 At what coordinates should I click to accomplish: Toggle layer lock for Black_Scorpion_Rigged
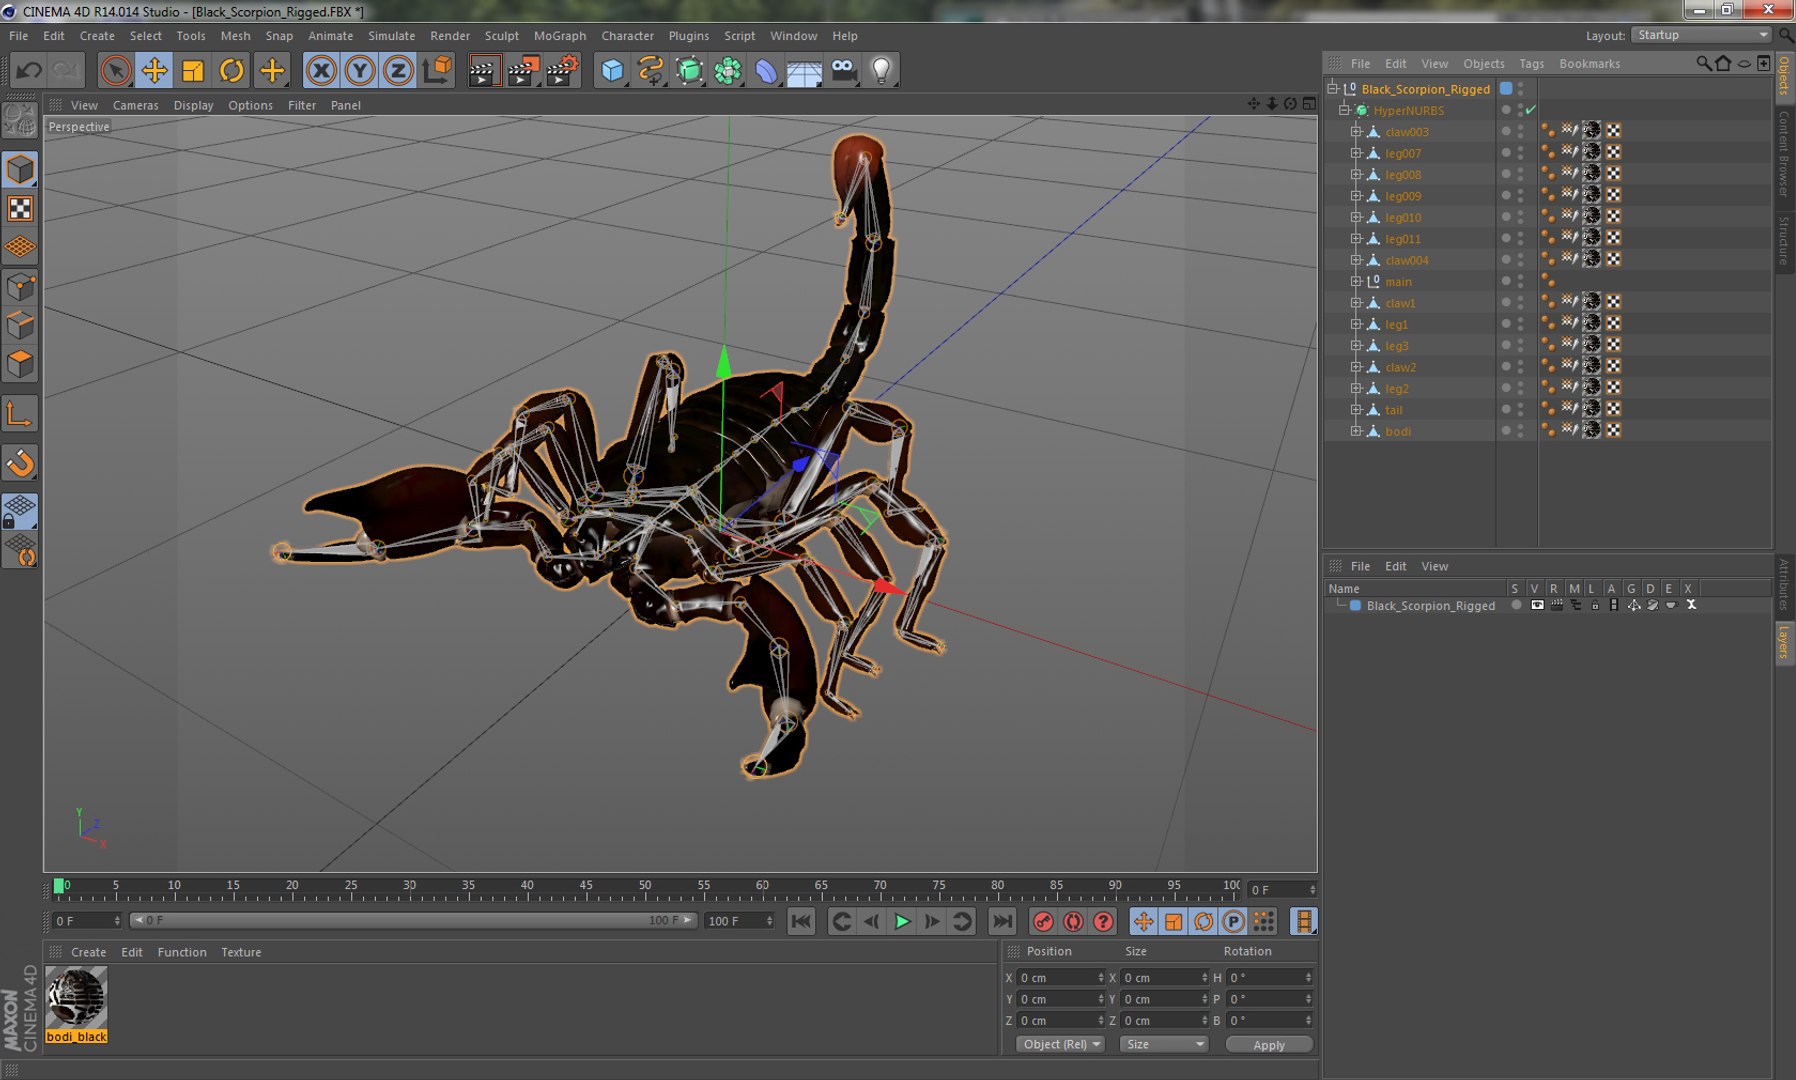pos(1595,605)
